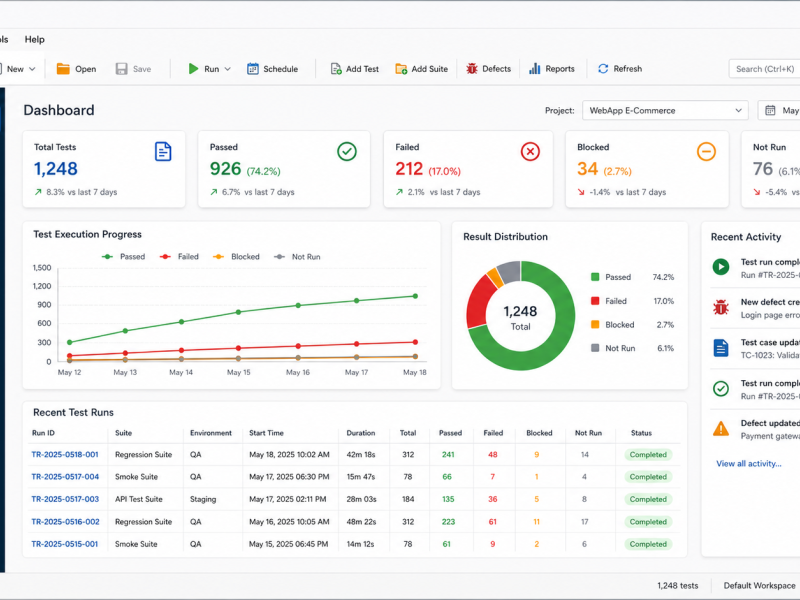Image resolution: width=800 pixels, height=600 pixels.
Task: Open test run TR-2025-0518-001
Action: coord(65,455)
